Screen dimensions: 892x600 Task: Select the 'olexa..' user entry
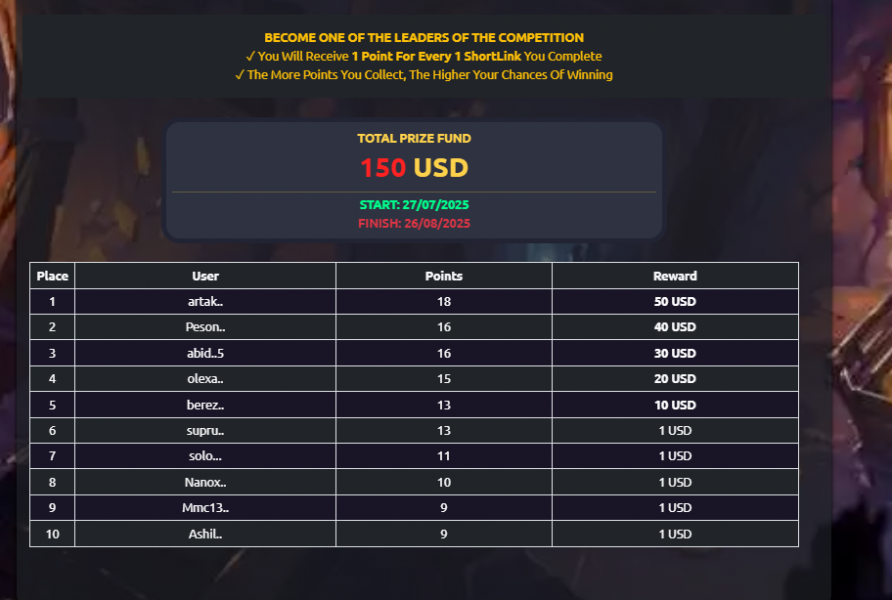205,379
